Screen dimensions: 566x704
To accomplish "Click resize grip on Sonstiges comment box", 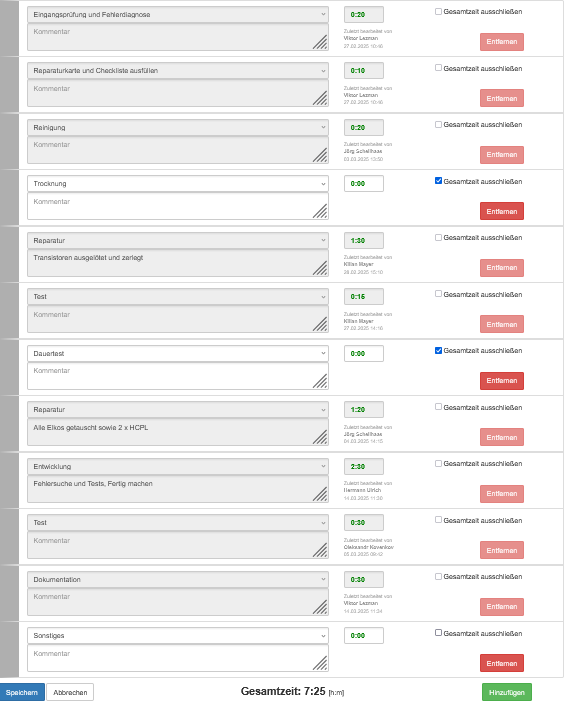I will click(x=320, y=663).
